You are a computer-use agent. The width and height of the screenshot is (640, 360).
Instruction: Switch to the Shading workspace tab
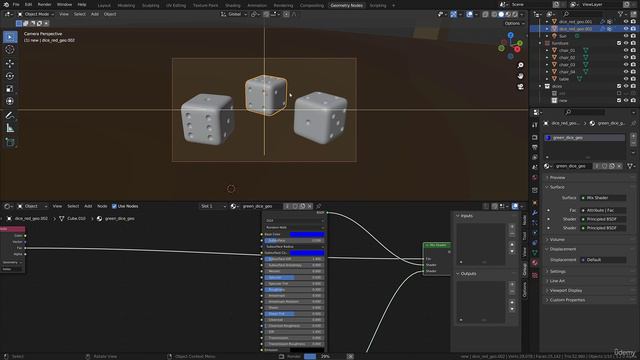click(233, 5)
